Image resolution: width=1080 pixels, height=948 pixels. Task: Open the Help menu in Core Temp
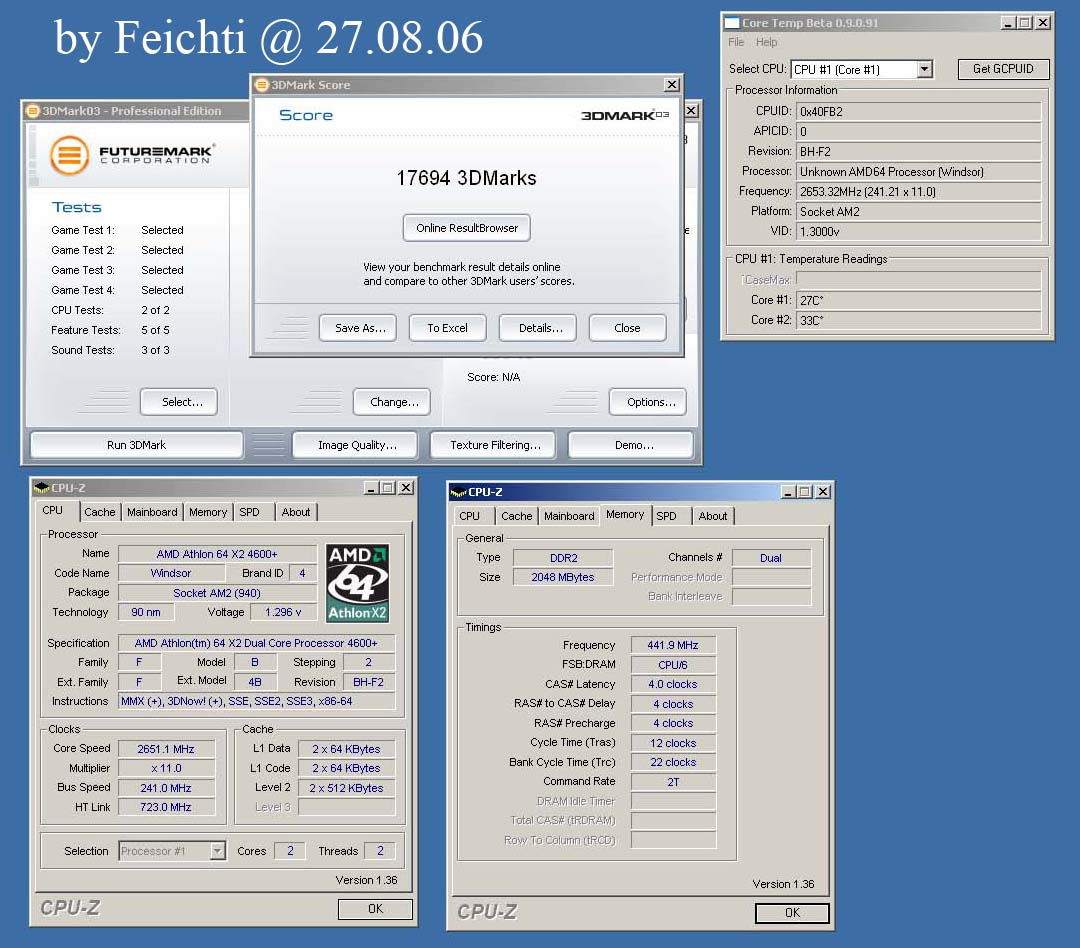[x=767, y=42]
